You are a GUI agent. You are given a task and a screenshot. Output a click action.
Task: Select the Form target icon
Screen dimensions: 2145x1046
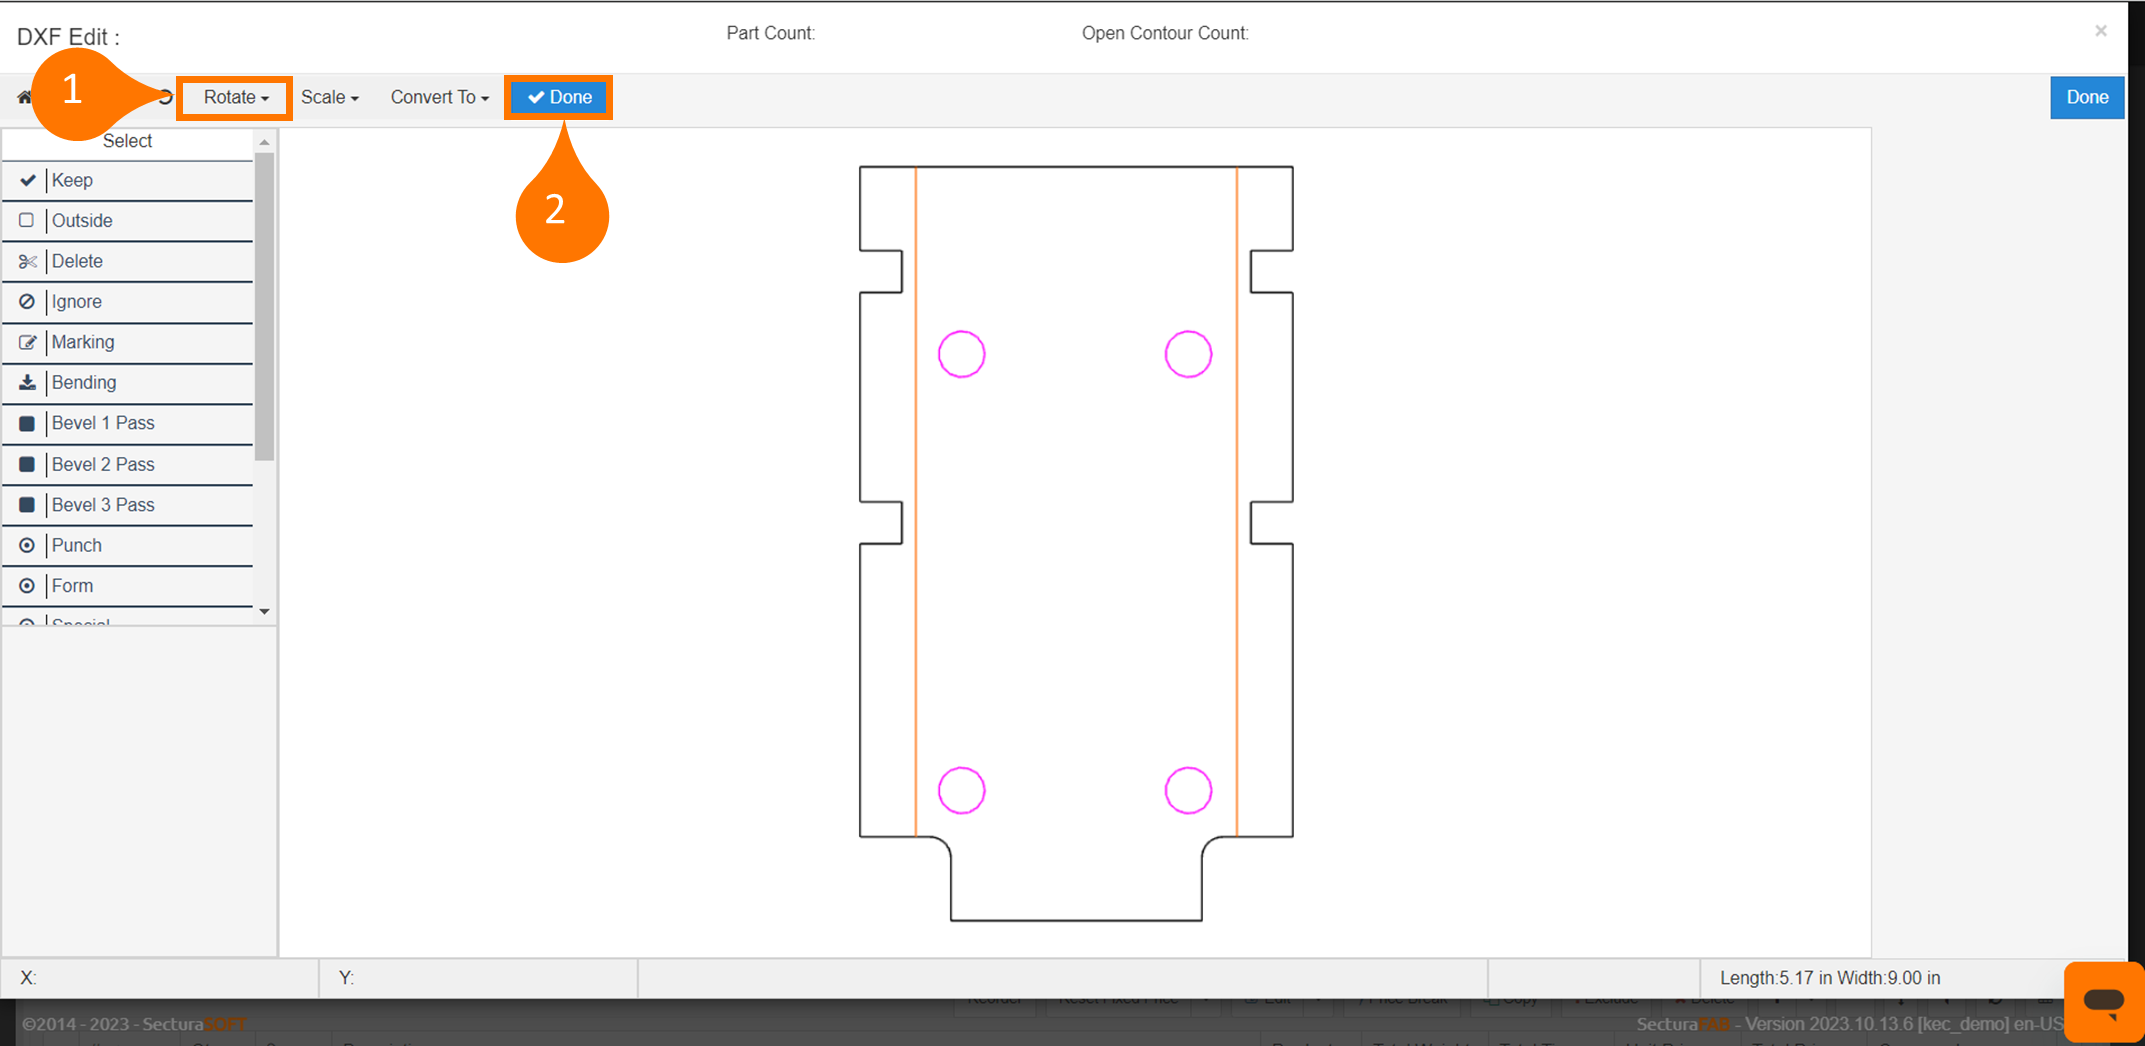[x=27, y=586]
